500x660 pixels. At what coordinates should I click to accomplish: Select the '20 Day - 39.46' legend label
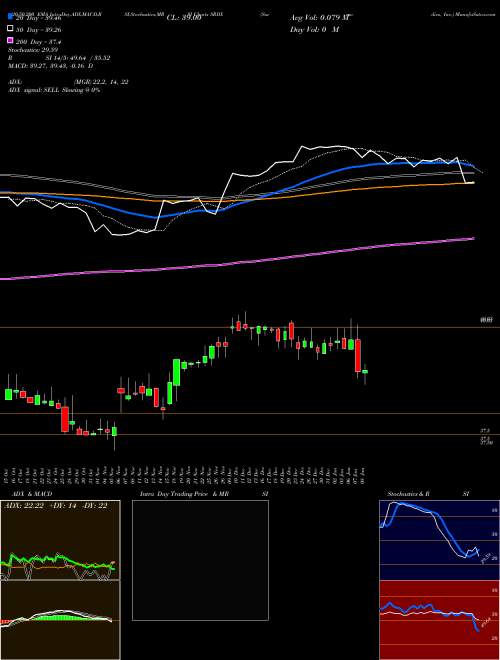coord(38,18)
